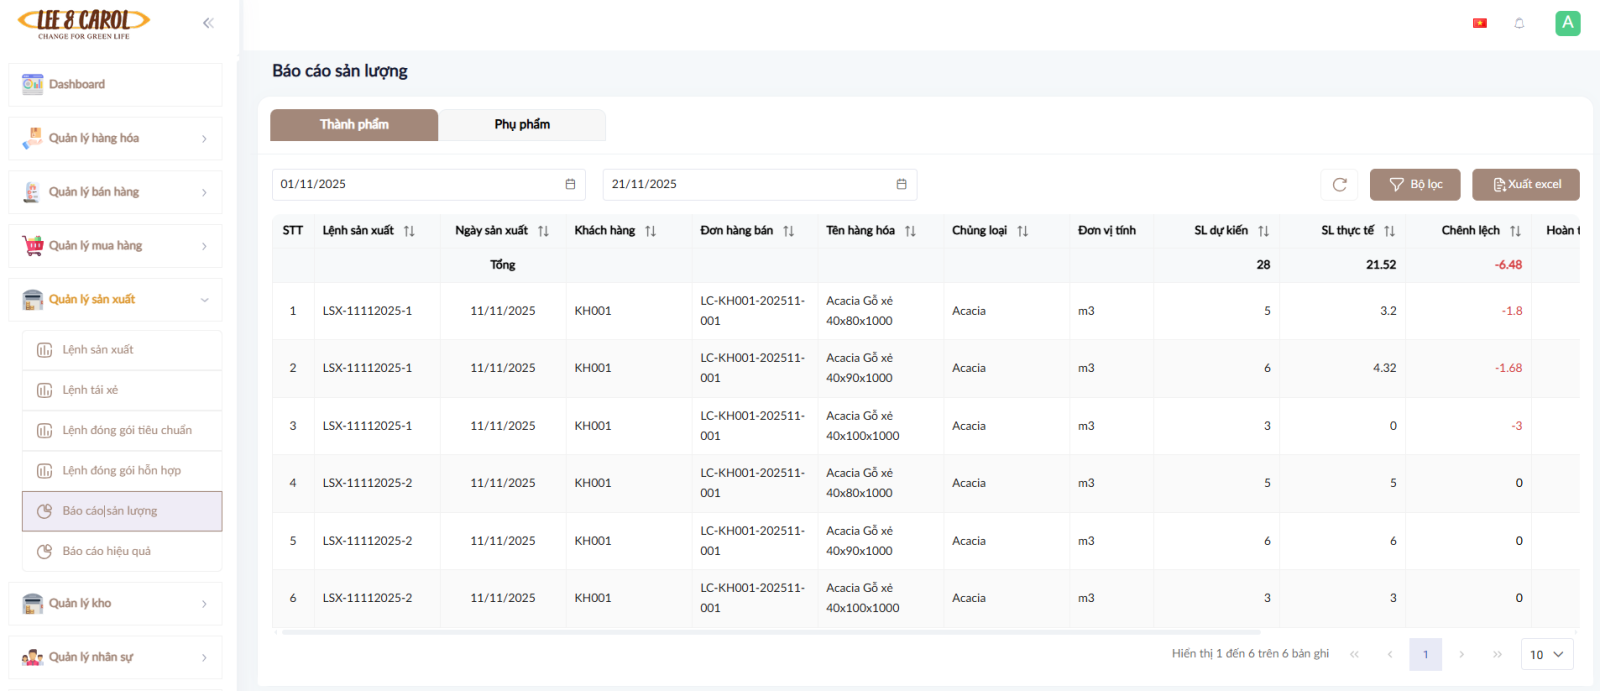The height and width of the screenshot is (691, 1600).
Task: Click the table's horizontal scrollbar
Action: 770,632
